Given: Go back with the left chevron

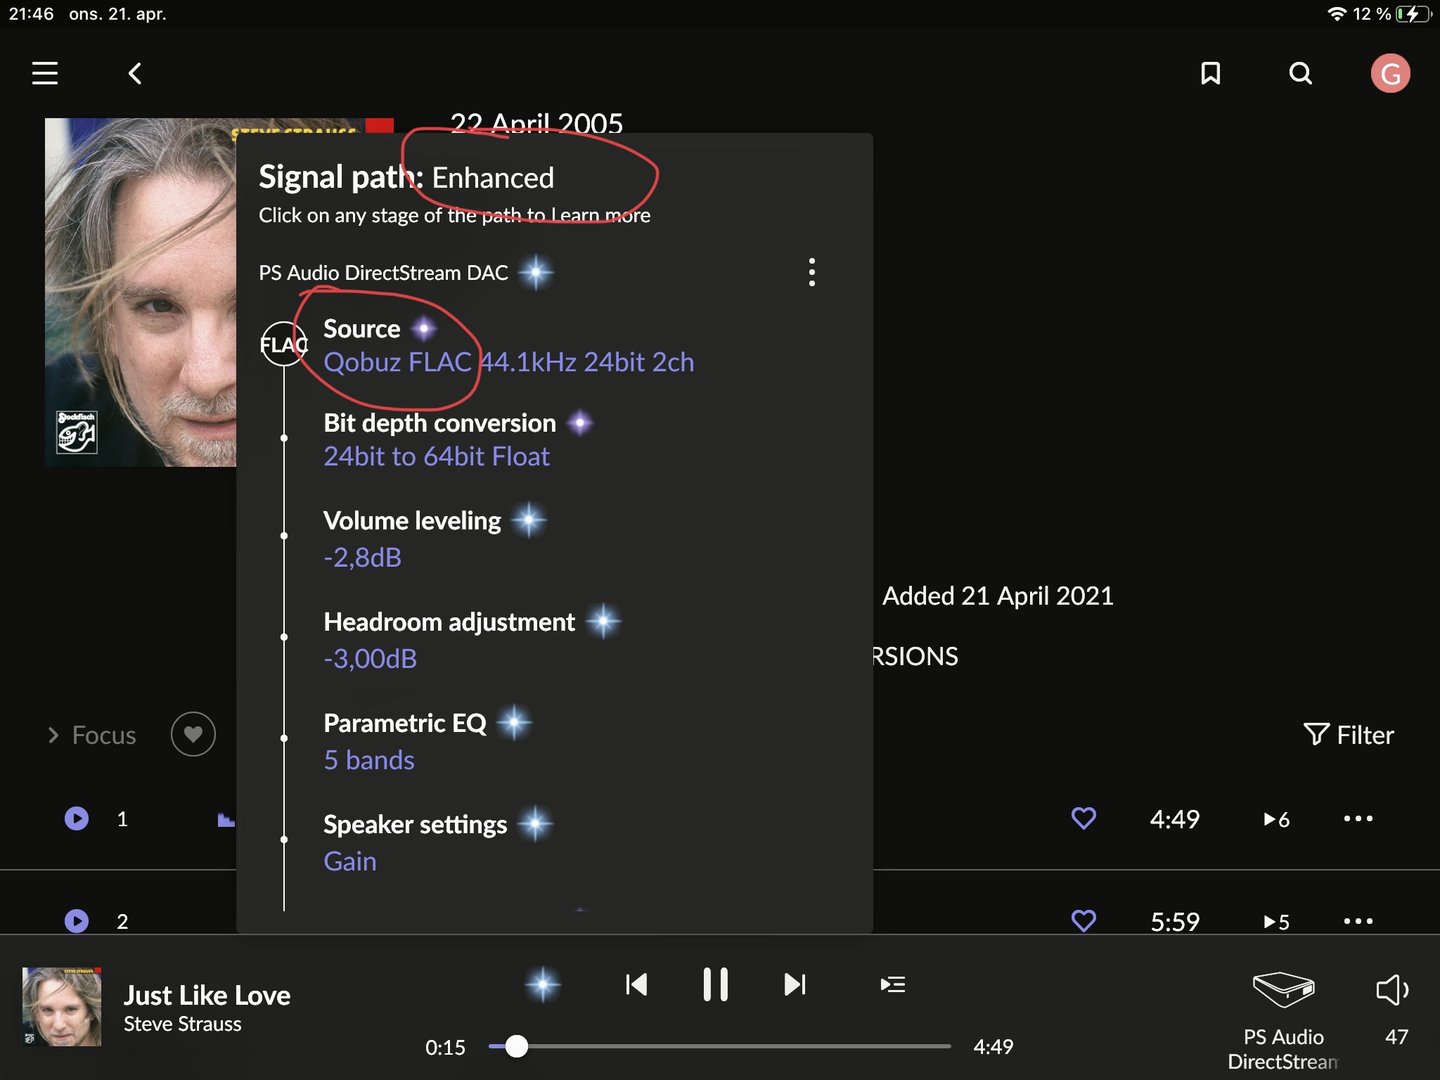Looking at the screenshot, I should click(135, 73).
